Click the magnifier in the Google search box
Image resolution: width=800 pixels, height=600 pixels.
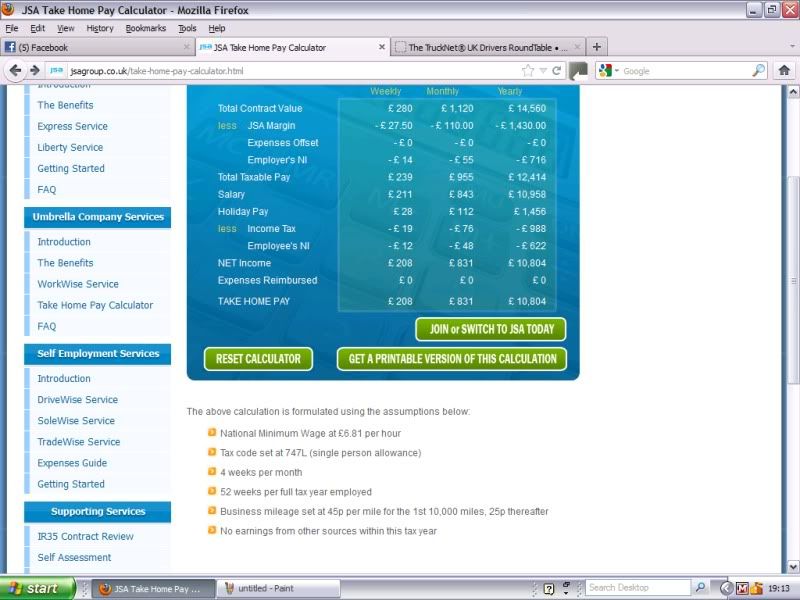pos(759,70)
